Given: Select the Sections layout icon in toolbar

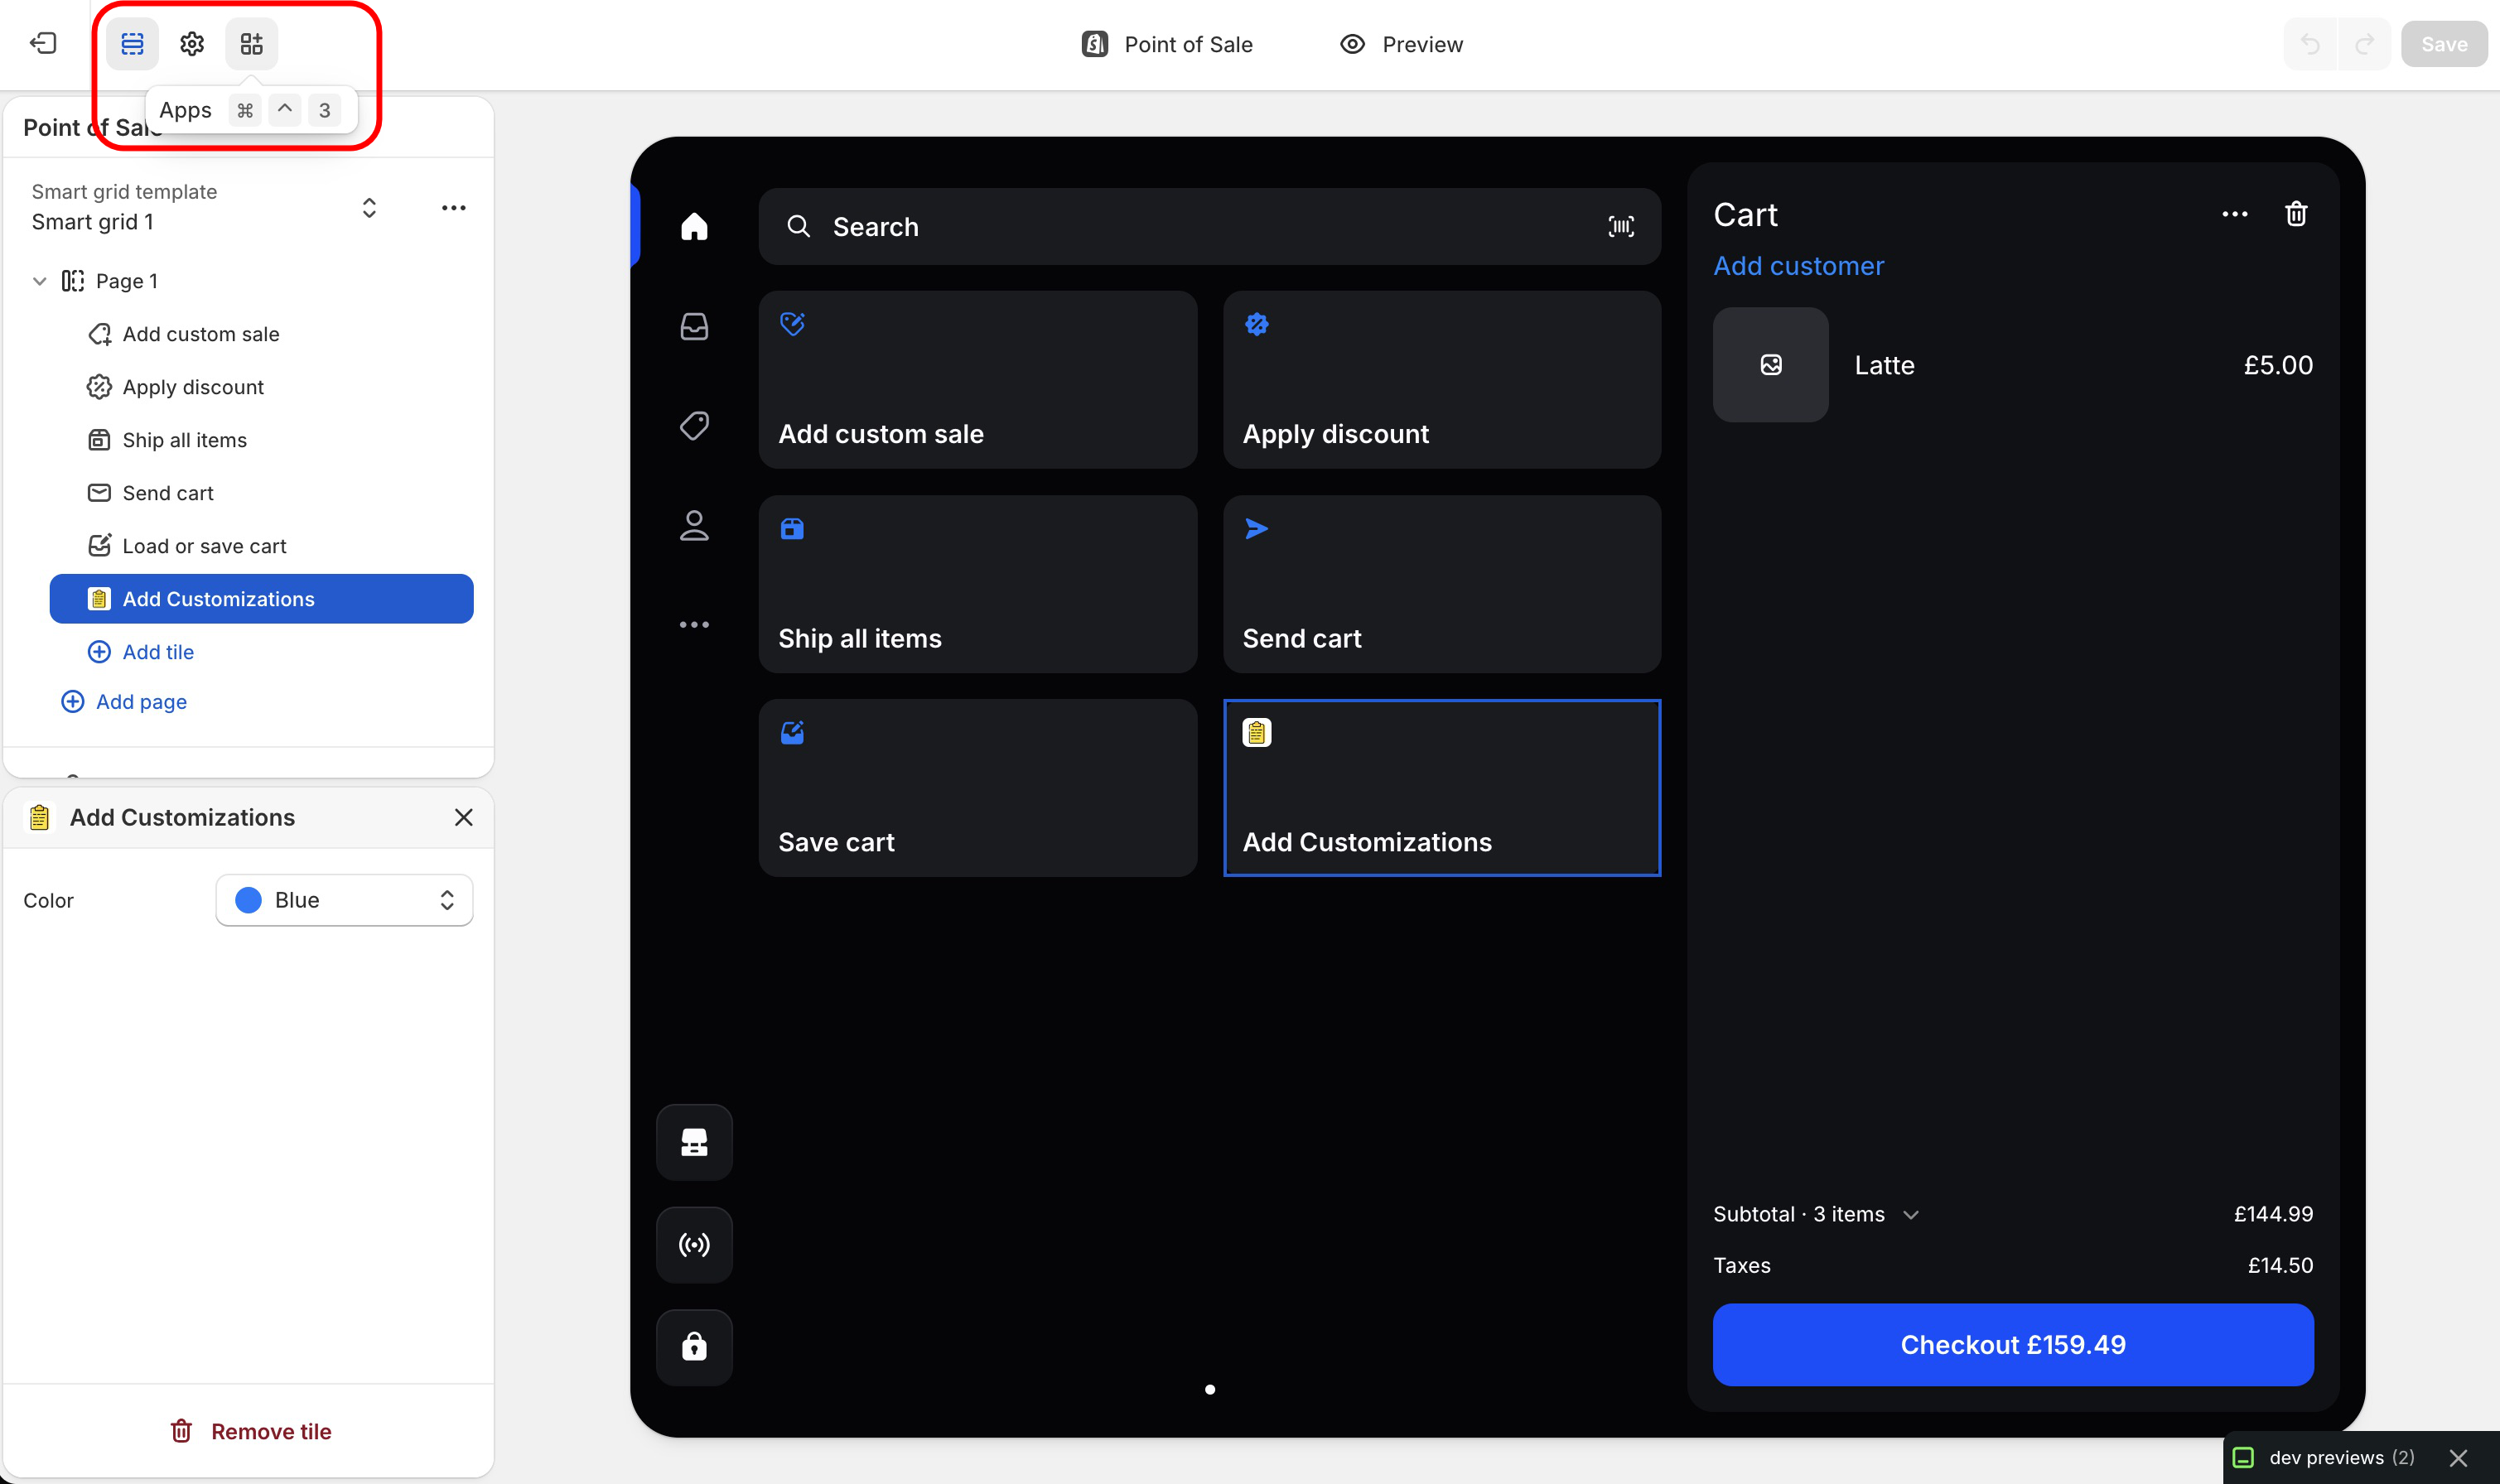Looking at the screenshot, I should tap(132, 44).
